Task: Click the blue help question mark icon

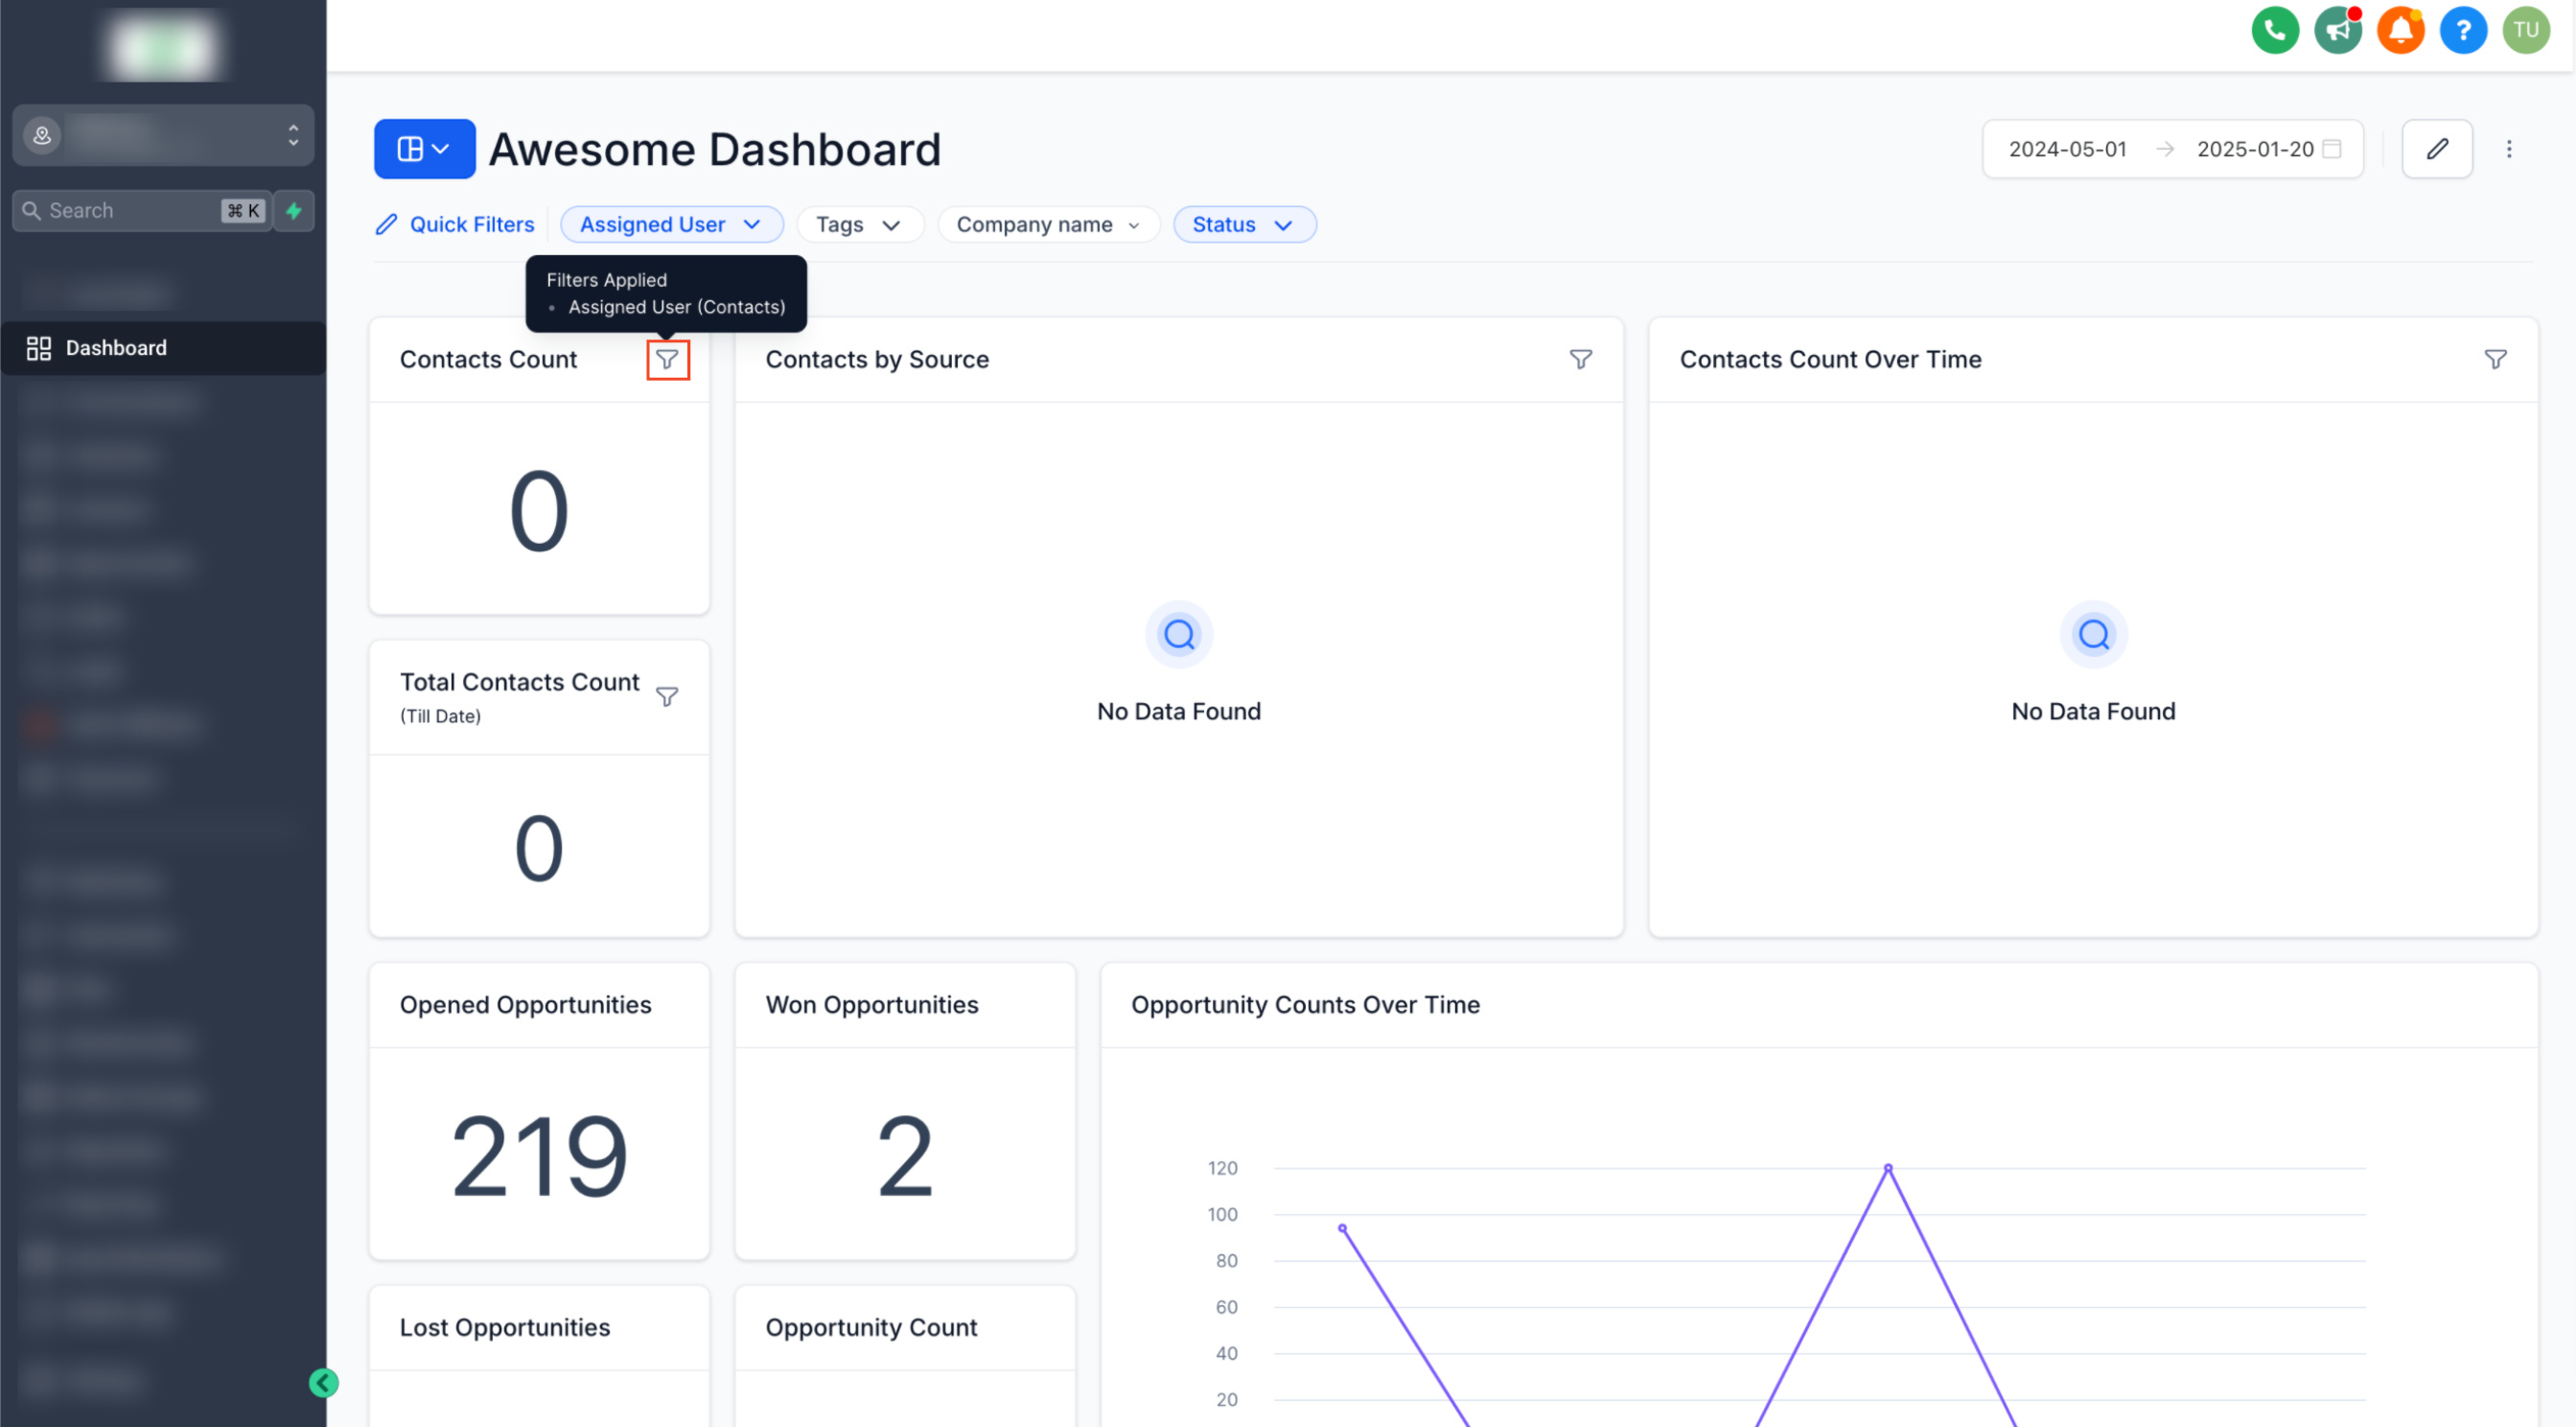Action: (2462, 30)
